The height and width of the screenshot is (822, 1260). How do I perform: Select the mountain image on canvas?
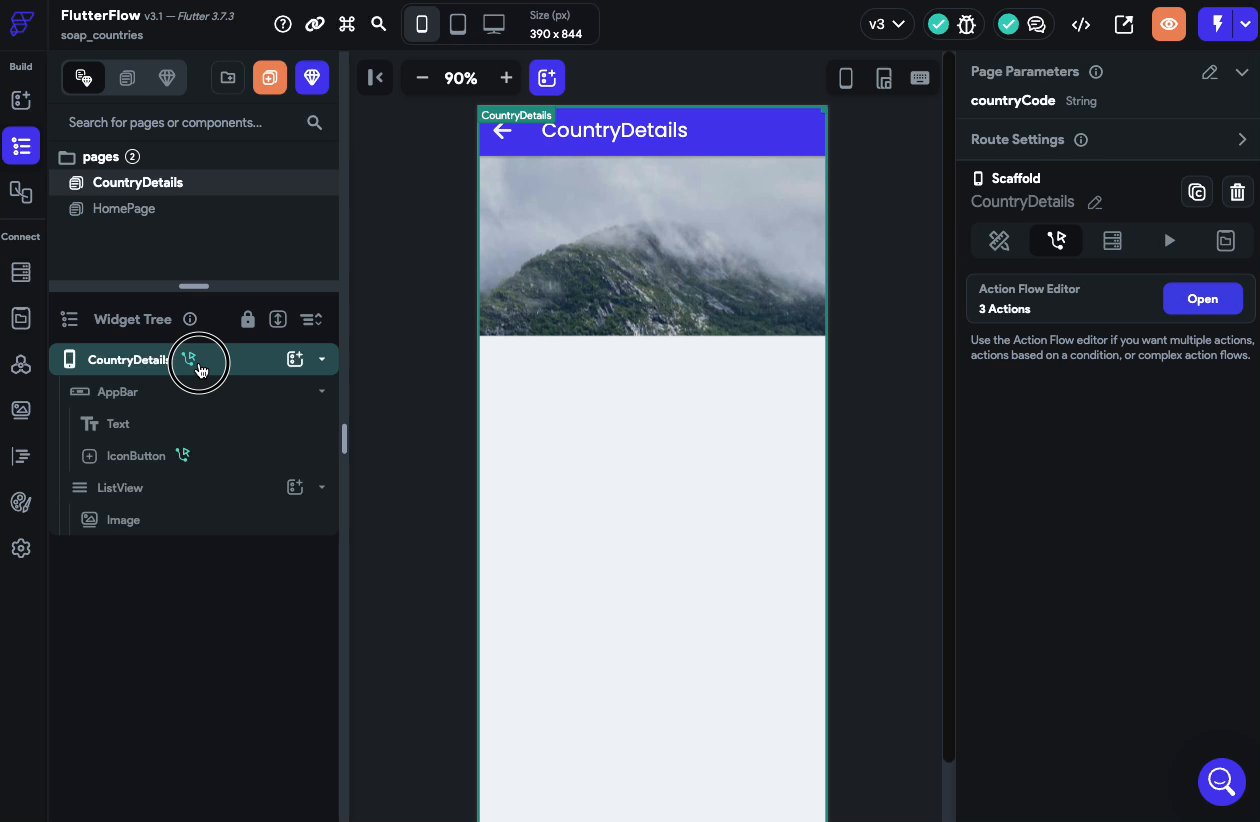pyautogui.click(x=652, y=246)
